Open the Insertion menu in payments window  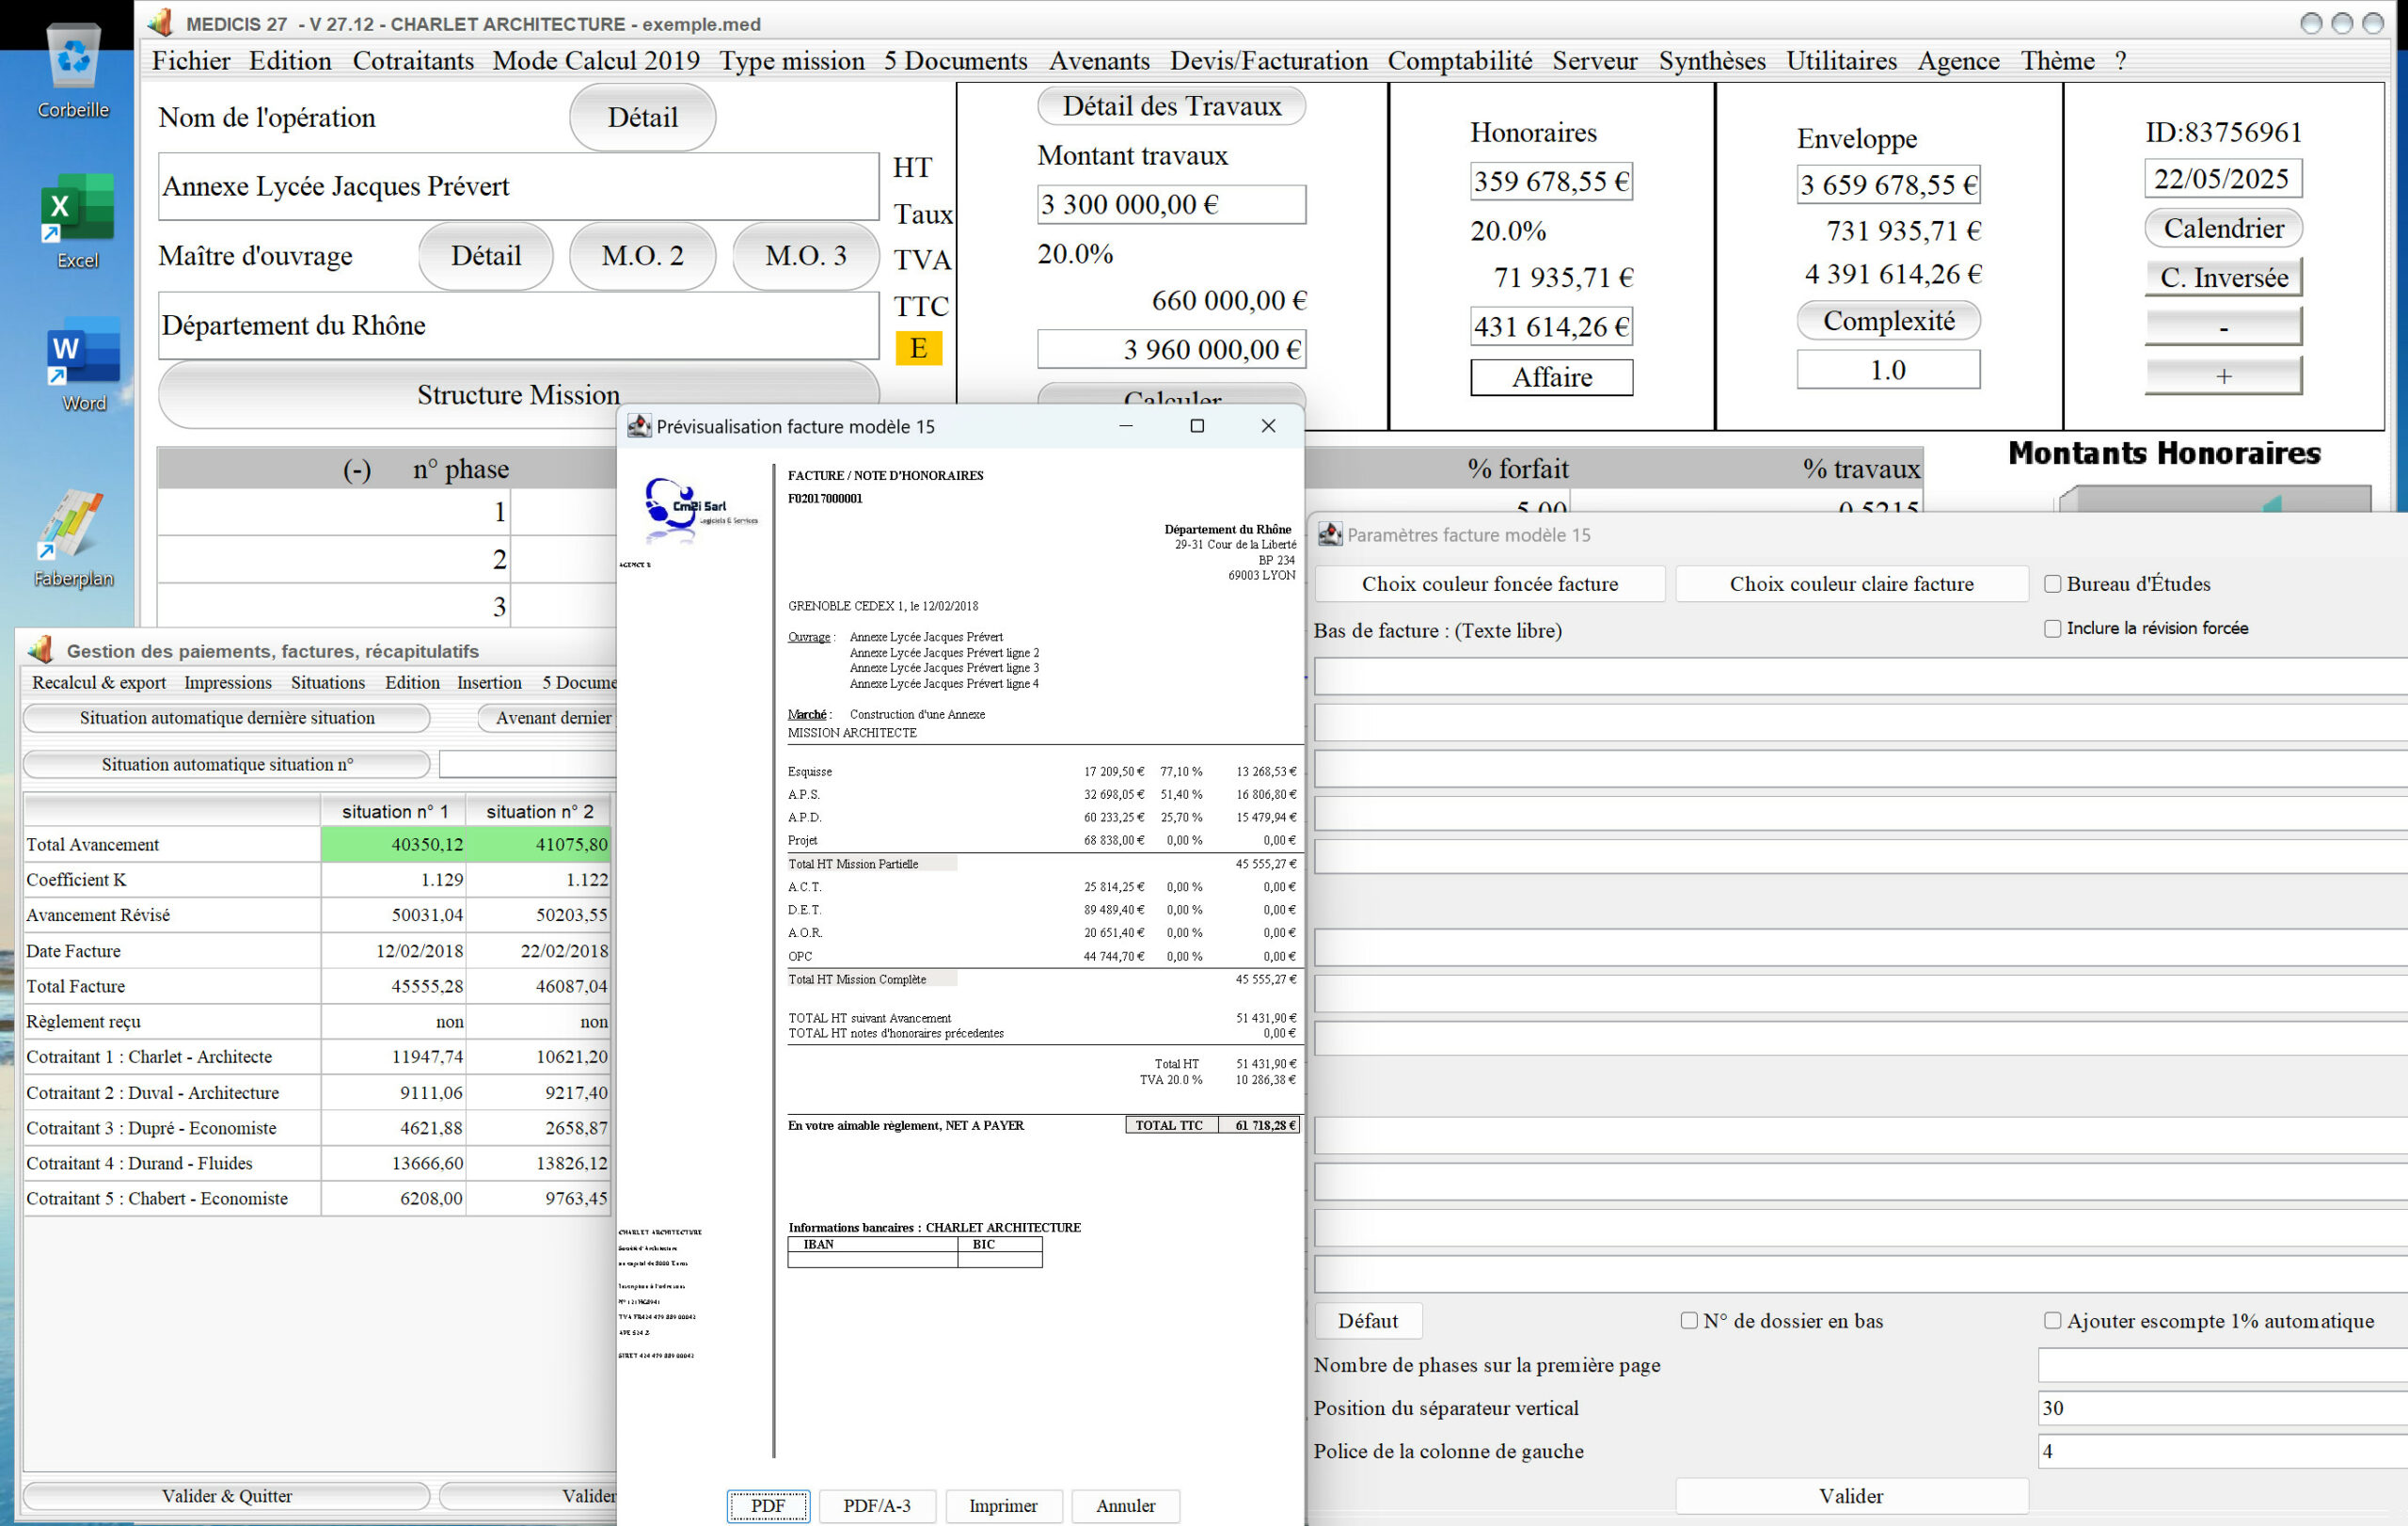click(x=489, y=682)
